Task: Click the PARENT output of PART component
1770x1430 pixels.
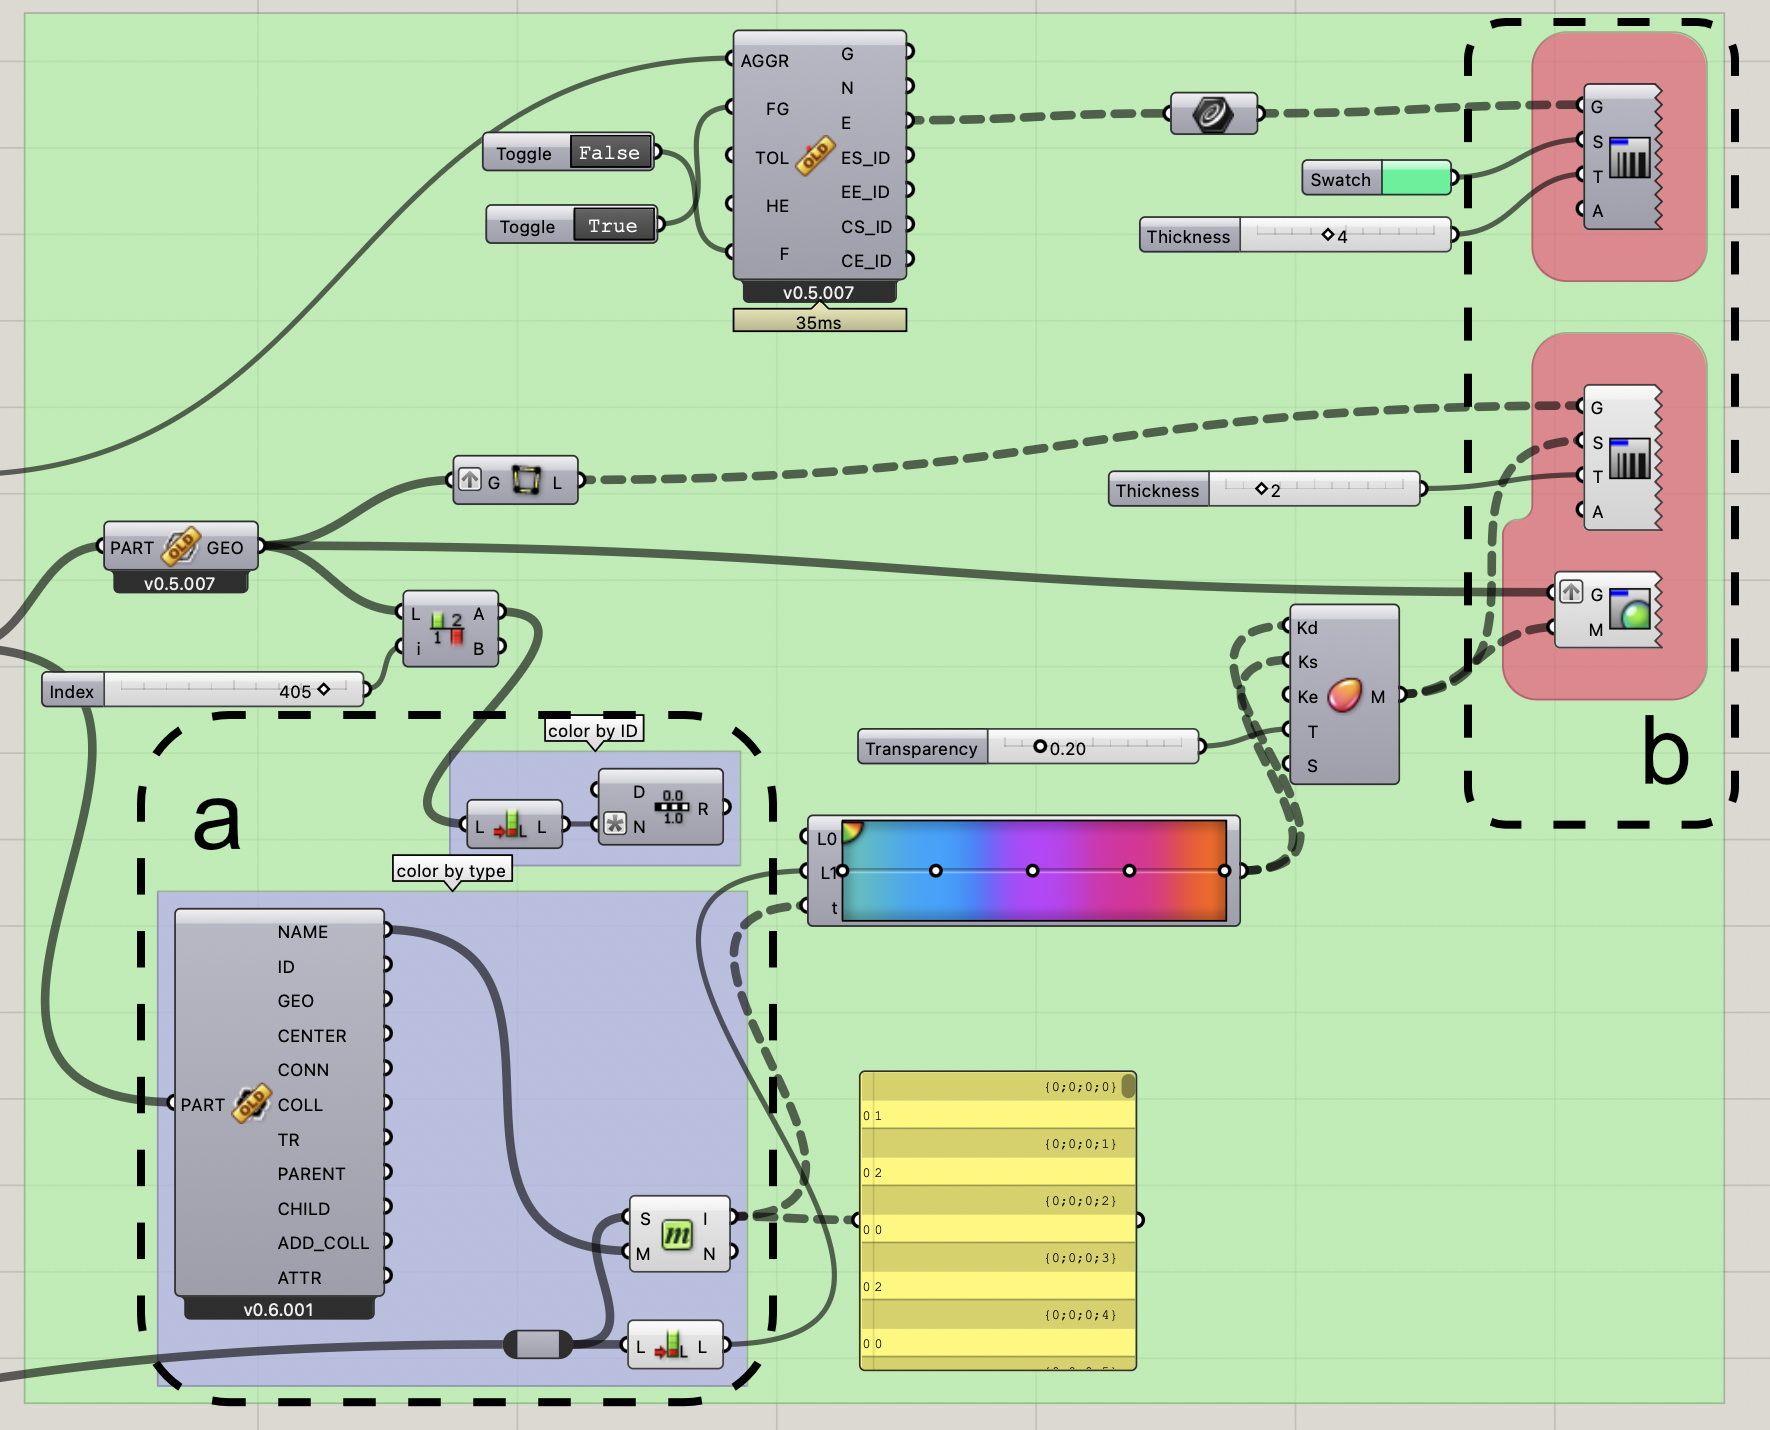Action: coord(311,1174)
